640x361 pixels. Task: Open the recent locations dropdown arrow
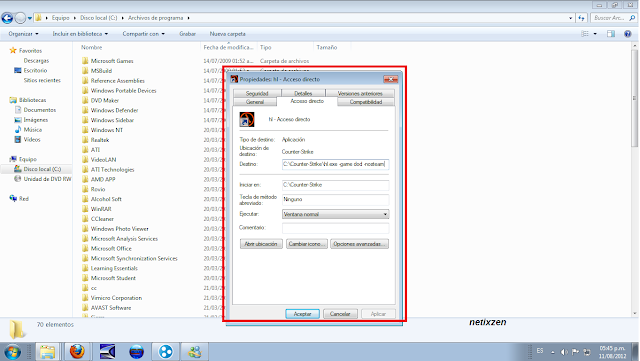click(x=30, y=18)
